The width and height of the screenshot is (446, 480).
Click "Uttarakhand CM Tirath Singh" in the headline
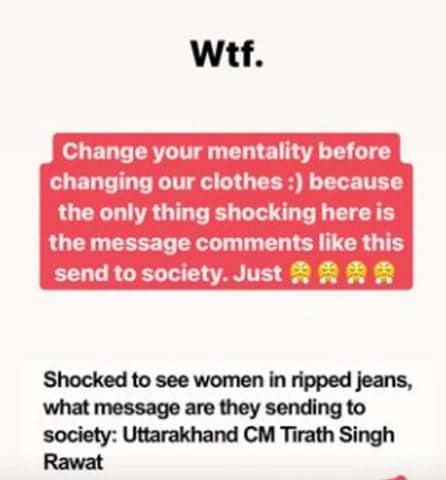pyautogui.click(x=258, y=435)
